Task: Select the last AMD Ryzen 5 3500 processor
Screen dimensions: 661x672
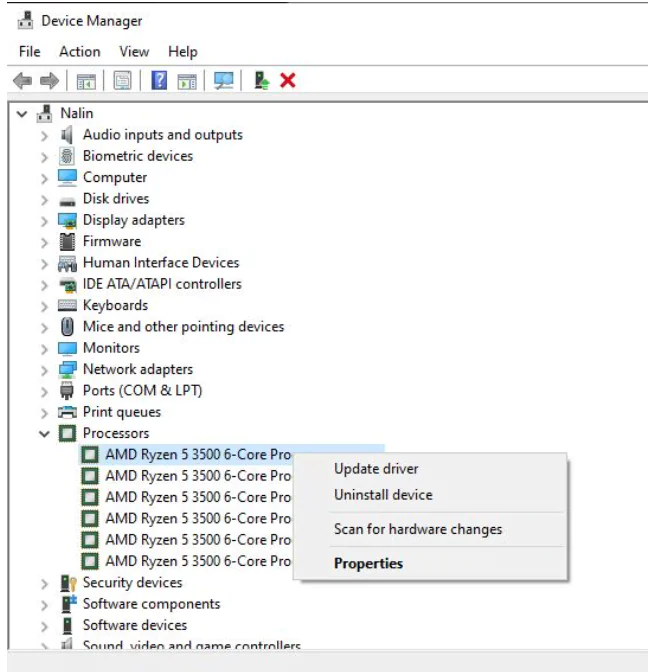Action: click(x=198, y=561)
